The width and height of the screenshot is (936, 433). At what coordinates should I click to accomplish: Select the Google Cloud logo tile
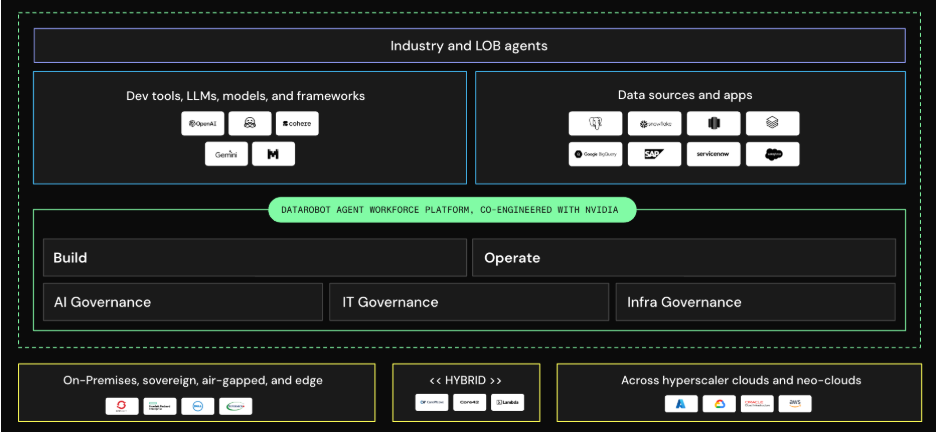coord(719,404)
